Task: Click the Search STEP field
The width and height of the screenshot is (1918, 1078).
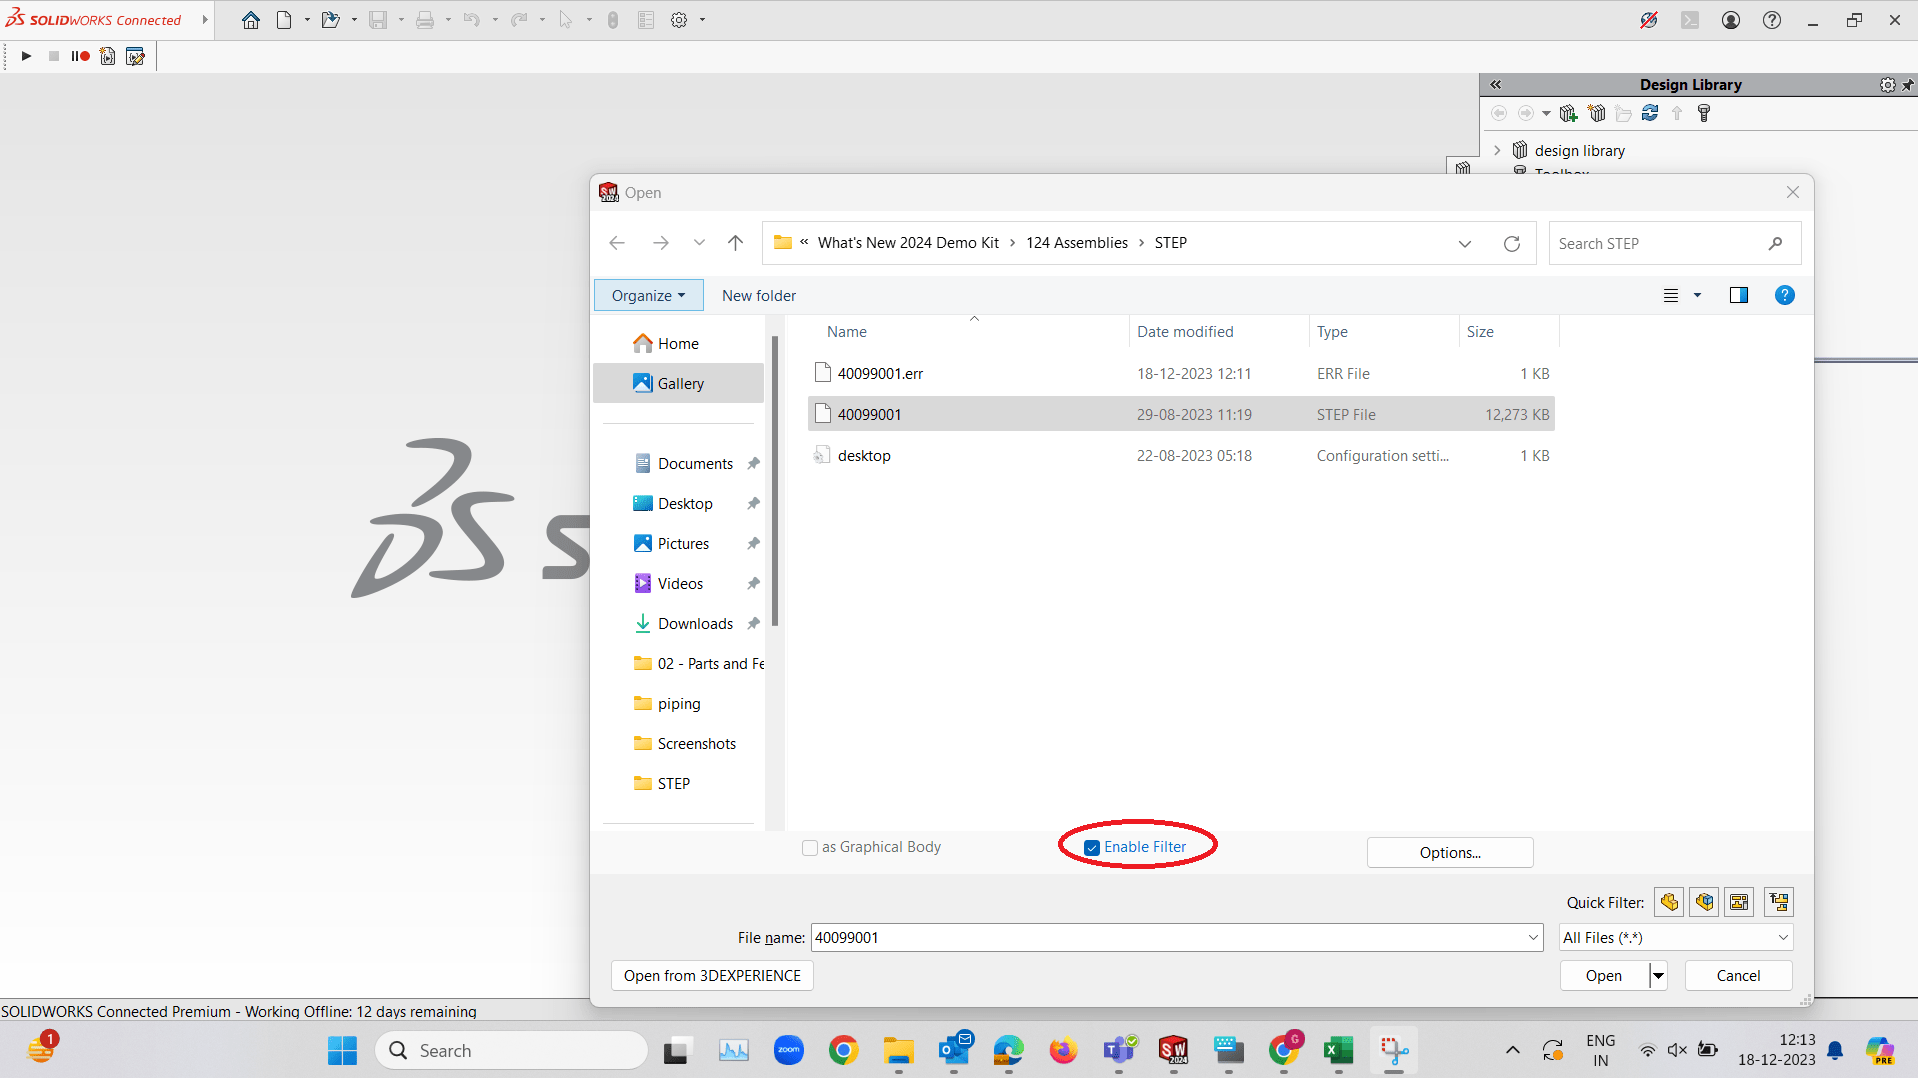Action: (1660, 244)
